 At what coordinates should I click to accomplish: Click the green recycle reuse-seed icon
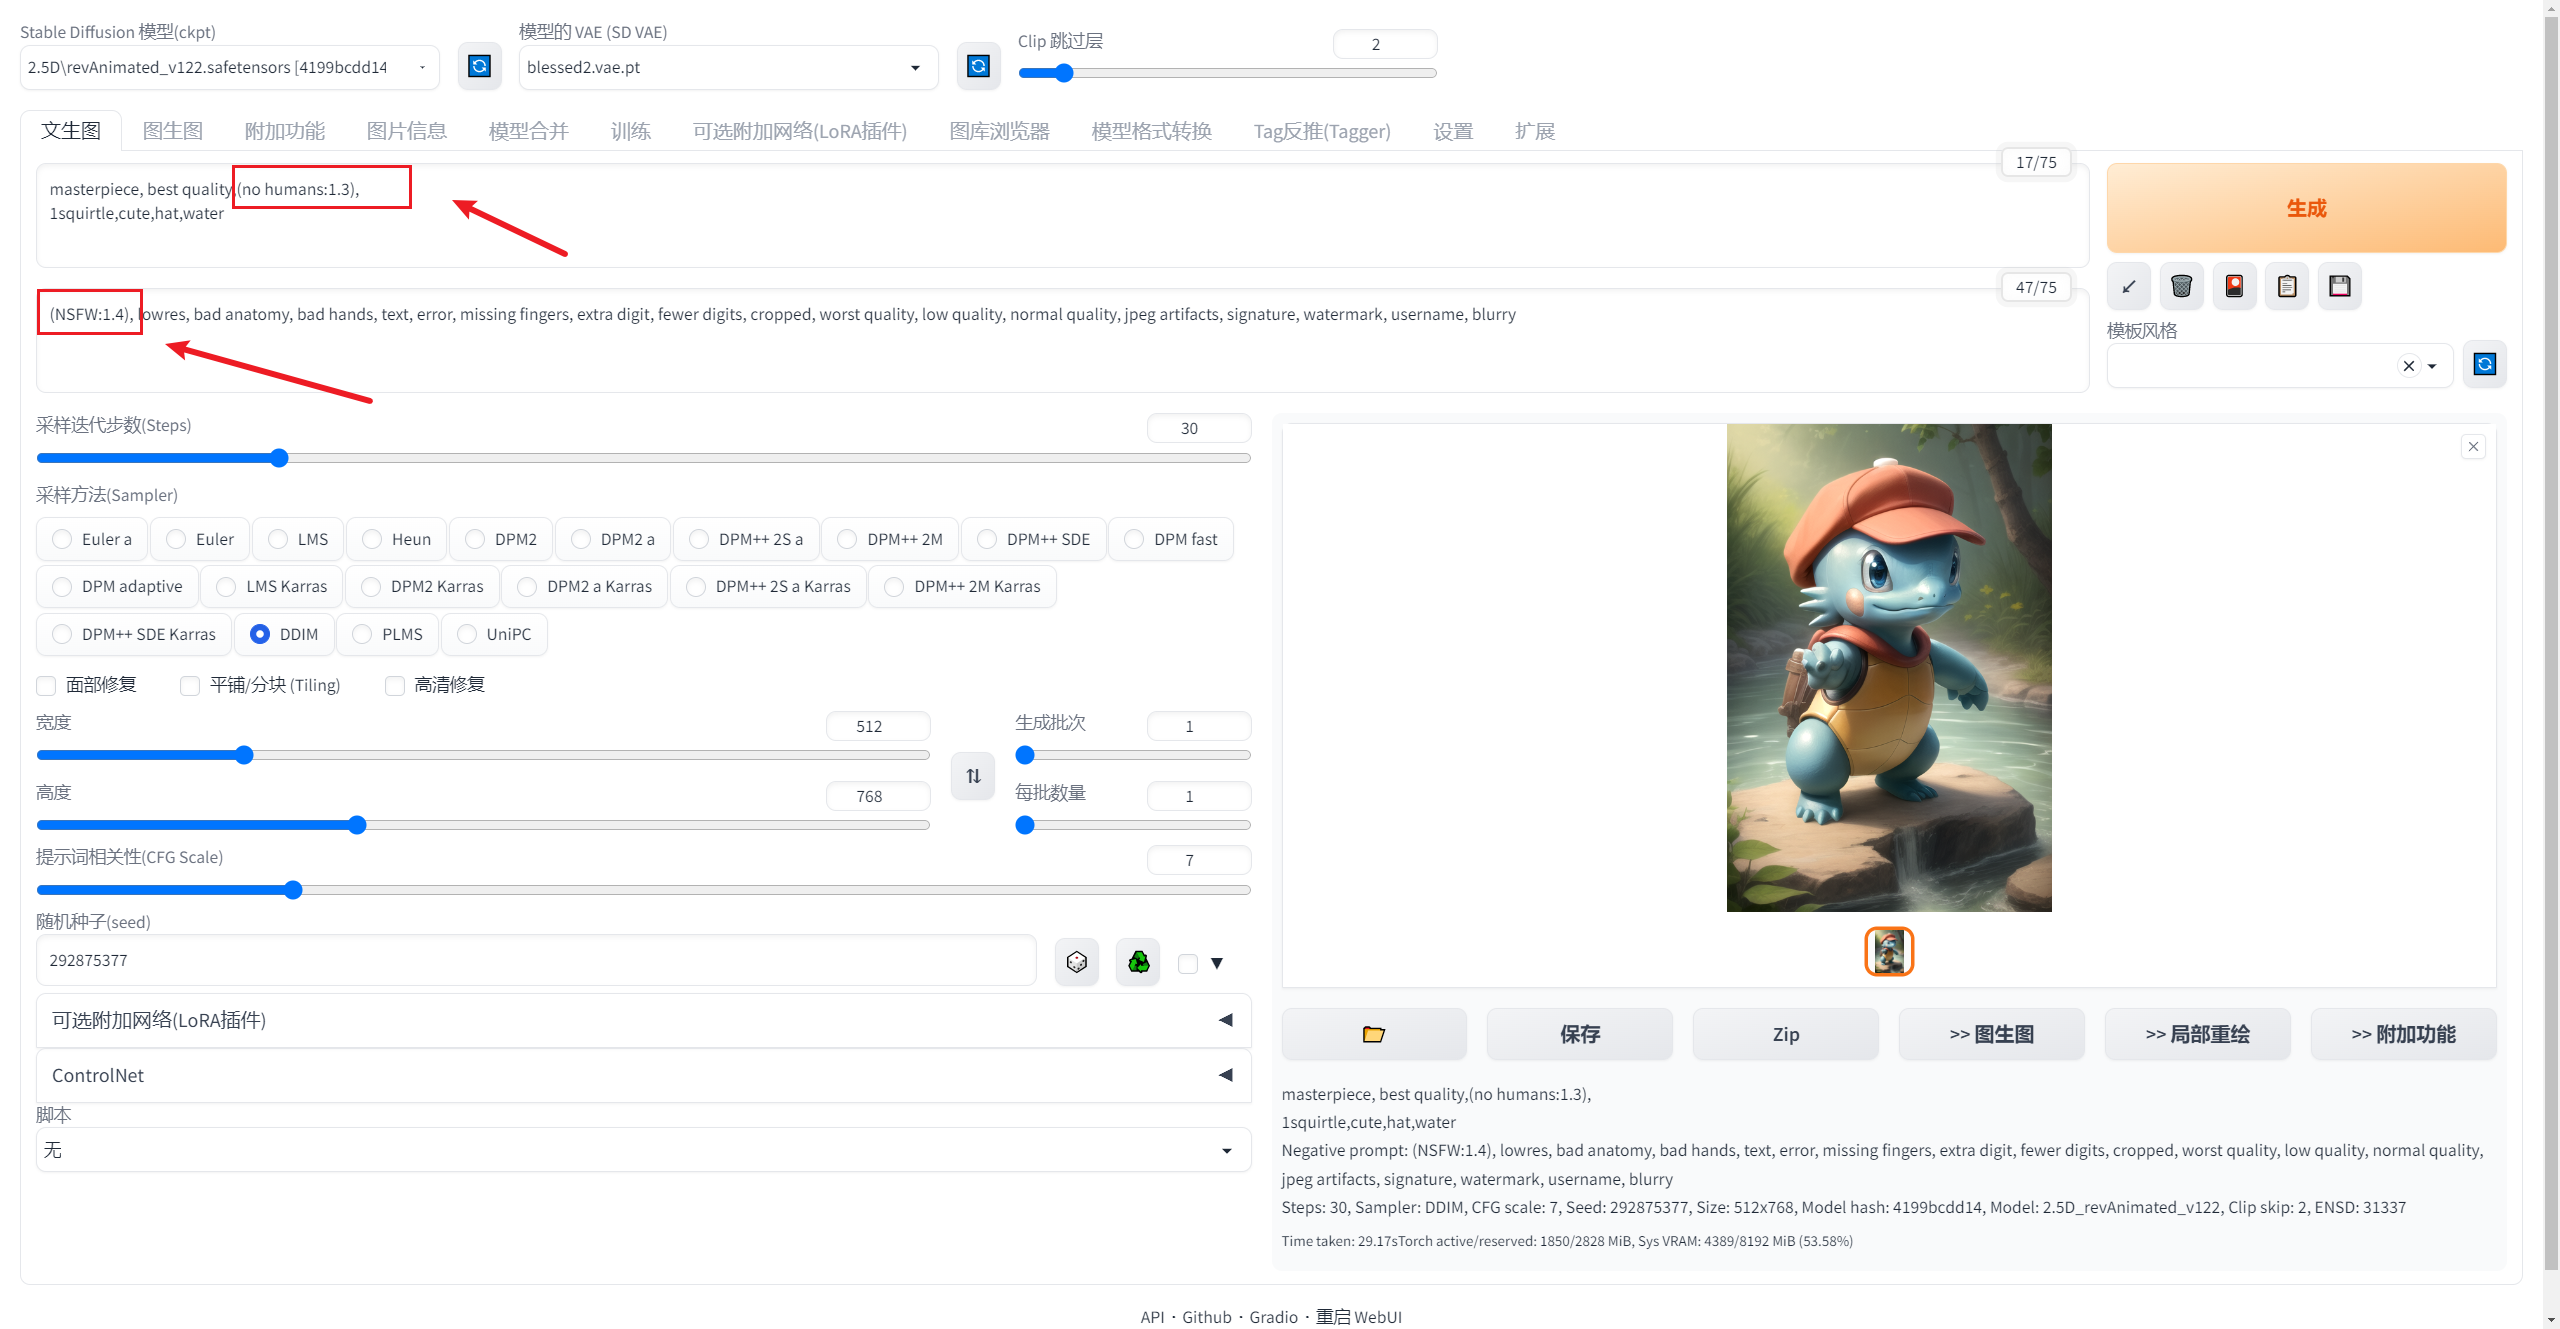click(1138, 962)
